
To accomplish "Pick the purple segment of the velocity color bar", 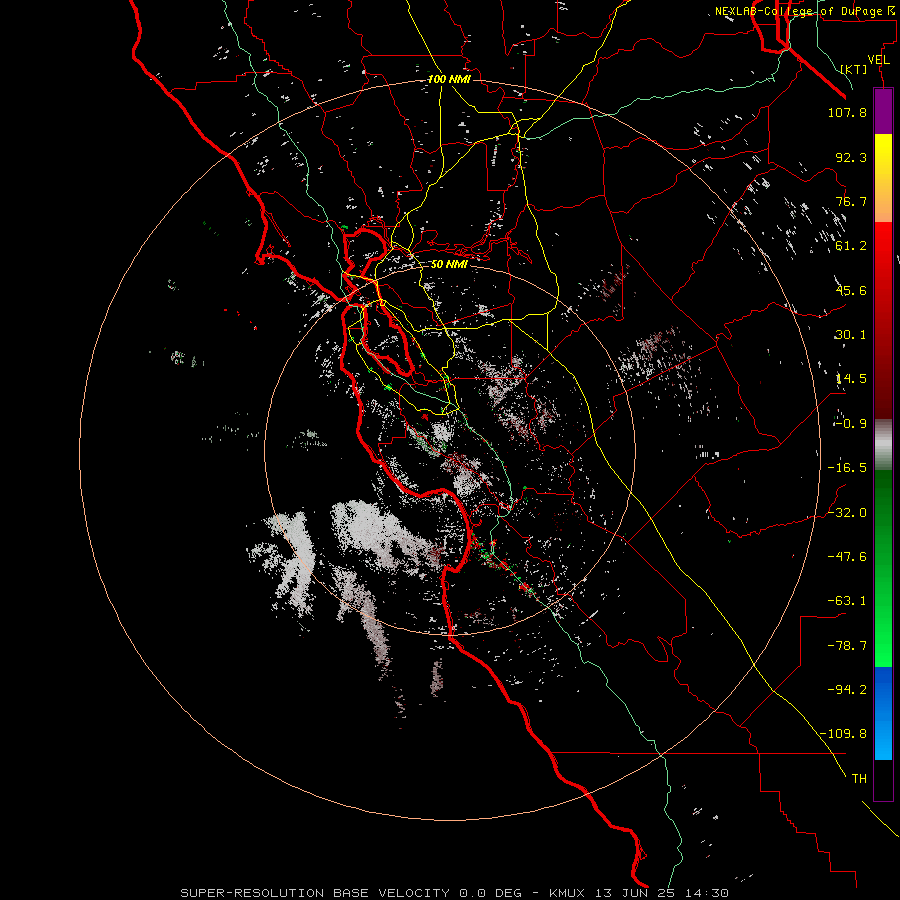I will [883, 111].
